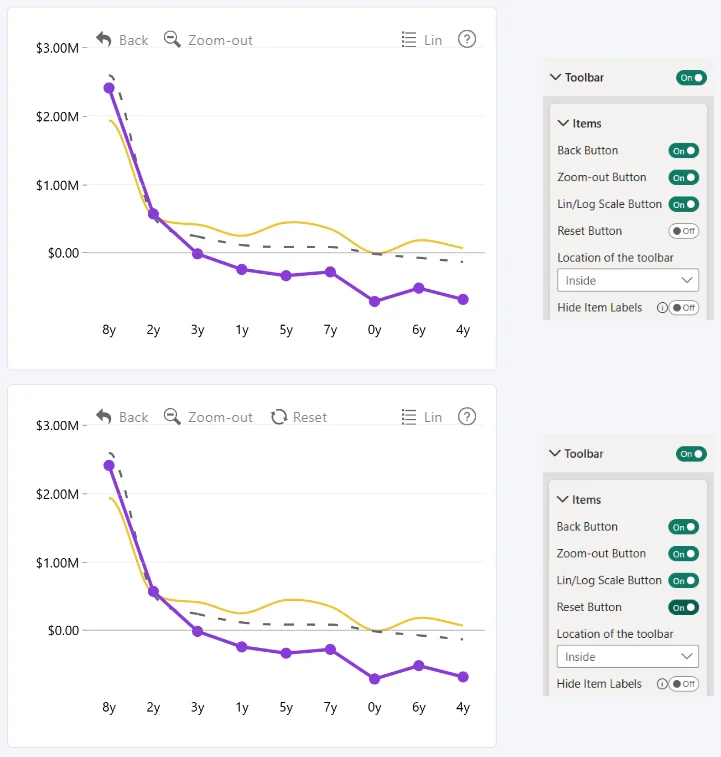Viewport: 721px width, 757px height.
Task: Click the purple data point at 5y in bottom chart
Action: tap(286, 653)
